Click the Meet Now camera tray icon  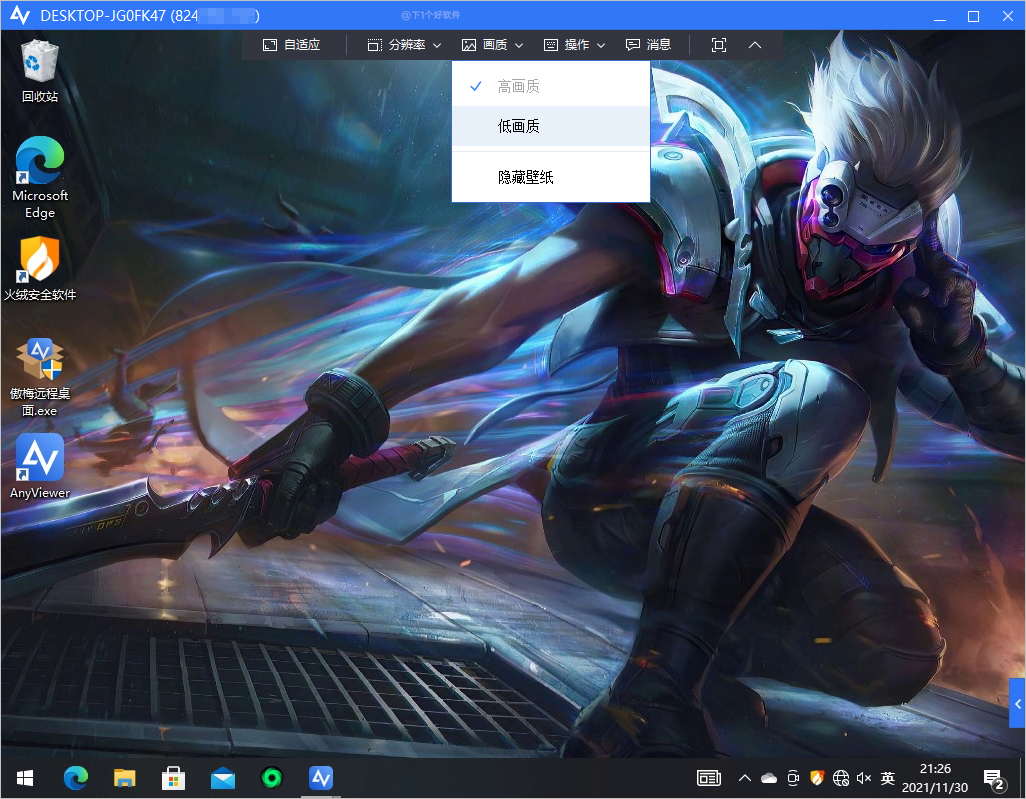click(x=793, y=778)
